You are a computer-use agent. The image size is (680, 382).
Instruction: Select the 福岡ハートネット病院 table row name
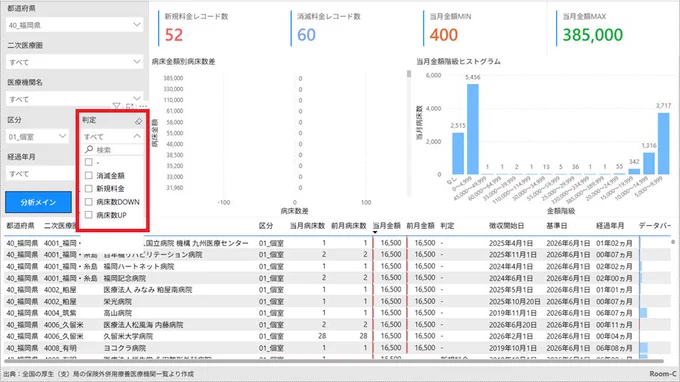click(x=139, y=266)
